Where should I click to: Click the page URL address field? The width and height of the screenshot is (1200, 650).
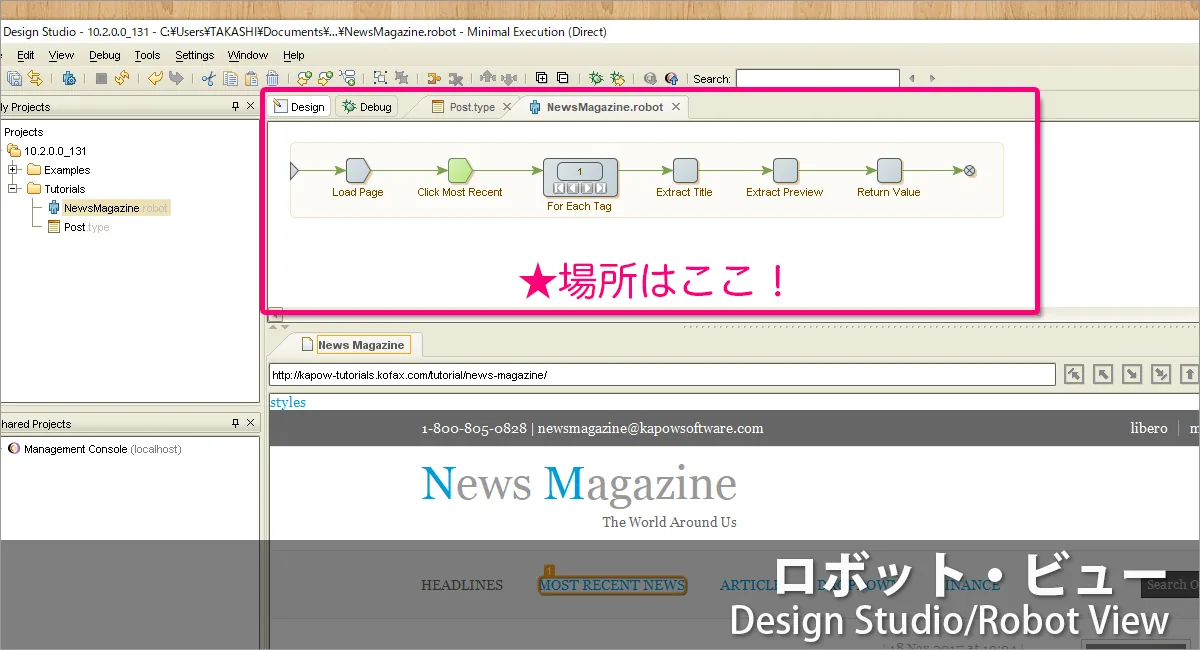click(x=662, y=375)
